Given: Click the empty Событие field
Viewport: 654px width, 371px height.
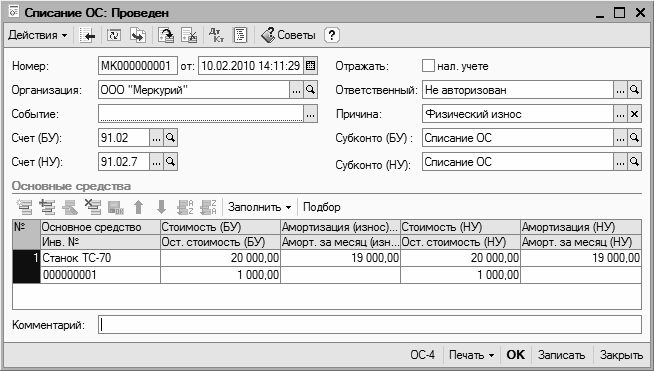Looking at the screenshot, I should click(201, 114).
